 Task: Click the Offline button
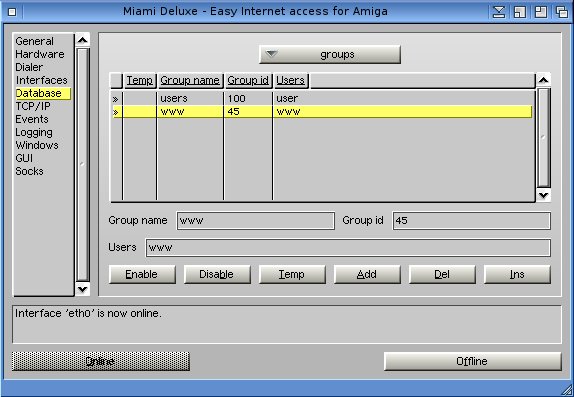[x=473, y=361]
